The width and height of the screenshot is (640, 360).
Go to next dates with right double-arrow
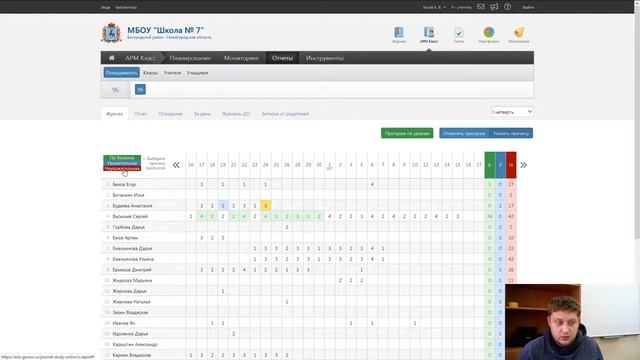coord(524,165)
